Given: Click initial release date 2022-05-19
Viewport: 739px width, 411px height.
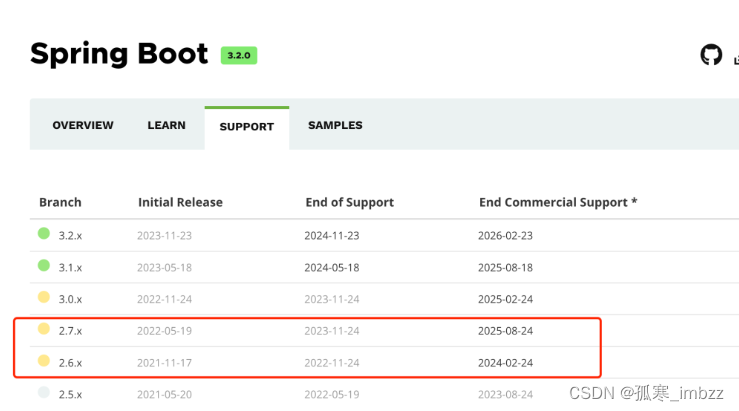Looking at the screenshot, I should pos(164,331).
